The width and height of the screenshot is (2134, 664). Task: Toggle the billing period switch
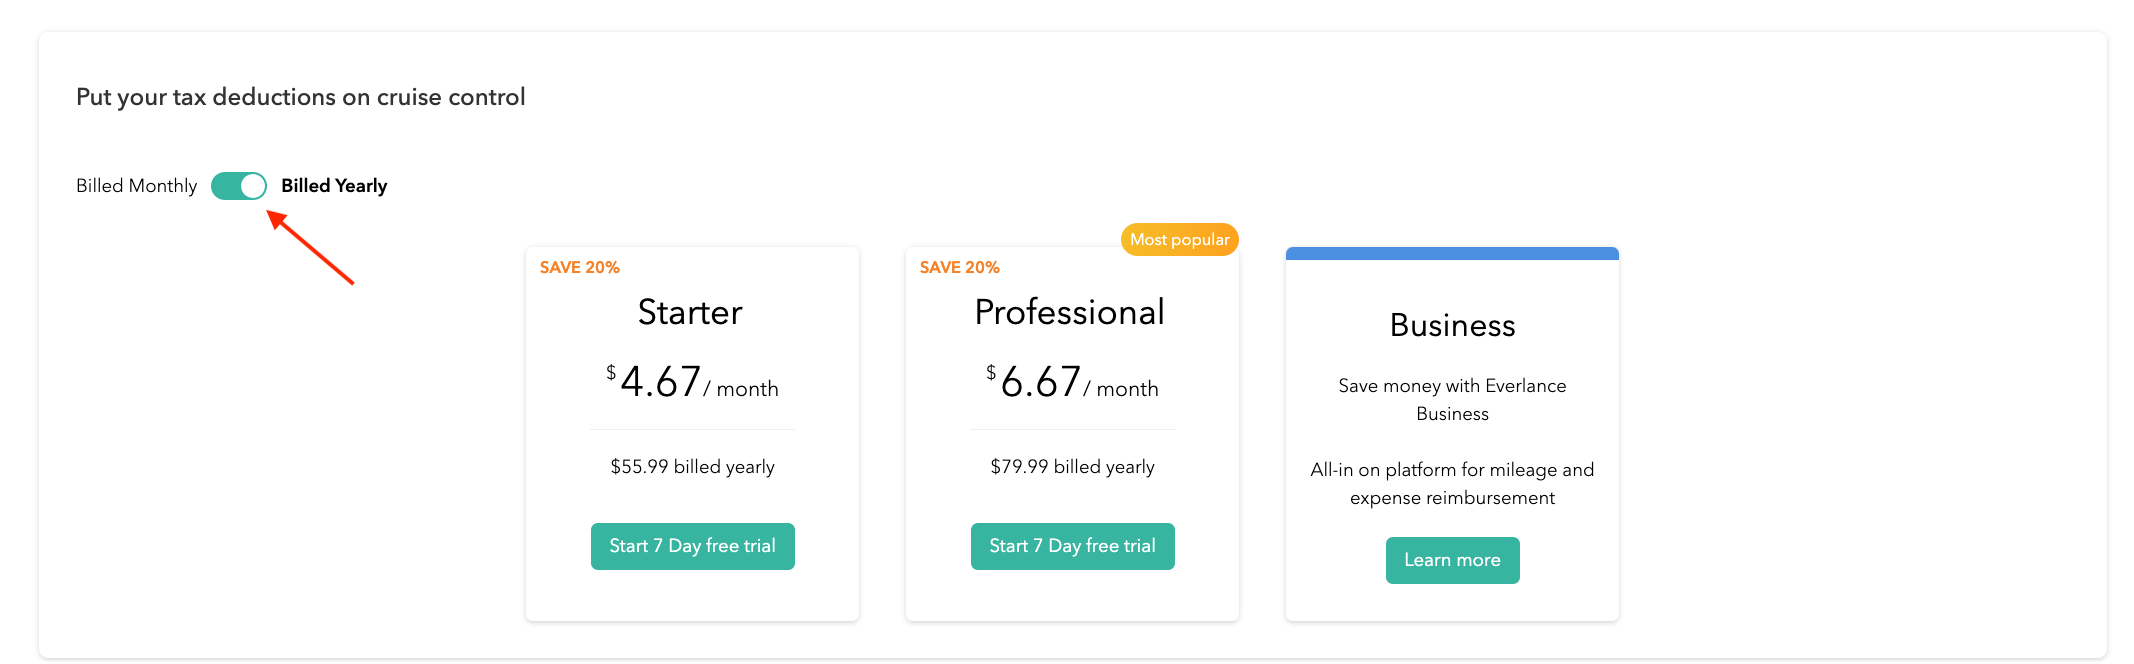239,186
